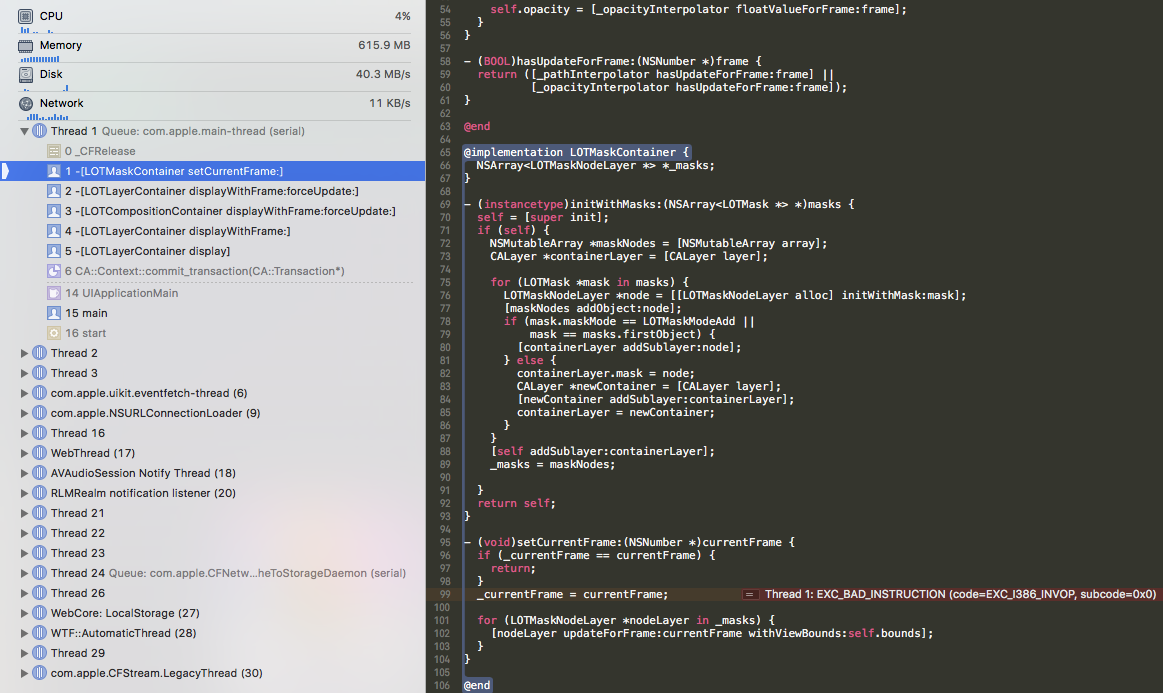Select frame 5 LOTLayerContainer display
The width and height of the screenshot is (1163, 693).
click(213, 252)
